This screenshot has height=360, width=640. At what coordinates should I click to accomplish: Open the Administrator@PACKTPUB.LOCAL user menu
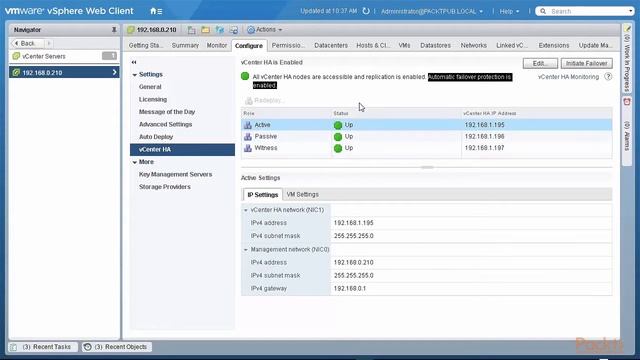[x=432, y=11]
